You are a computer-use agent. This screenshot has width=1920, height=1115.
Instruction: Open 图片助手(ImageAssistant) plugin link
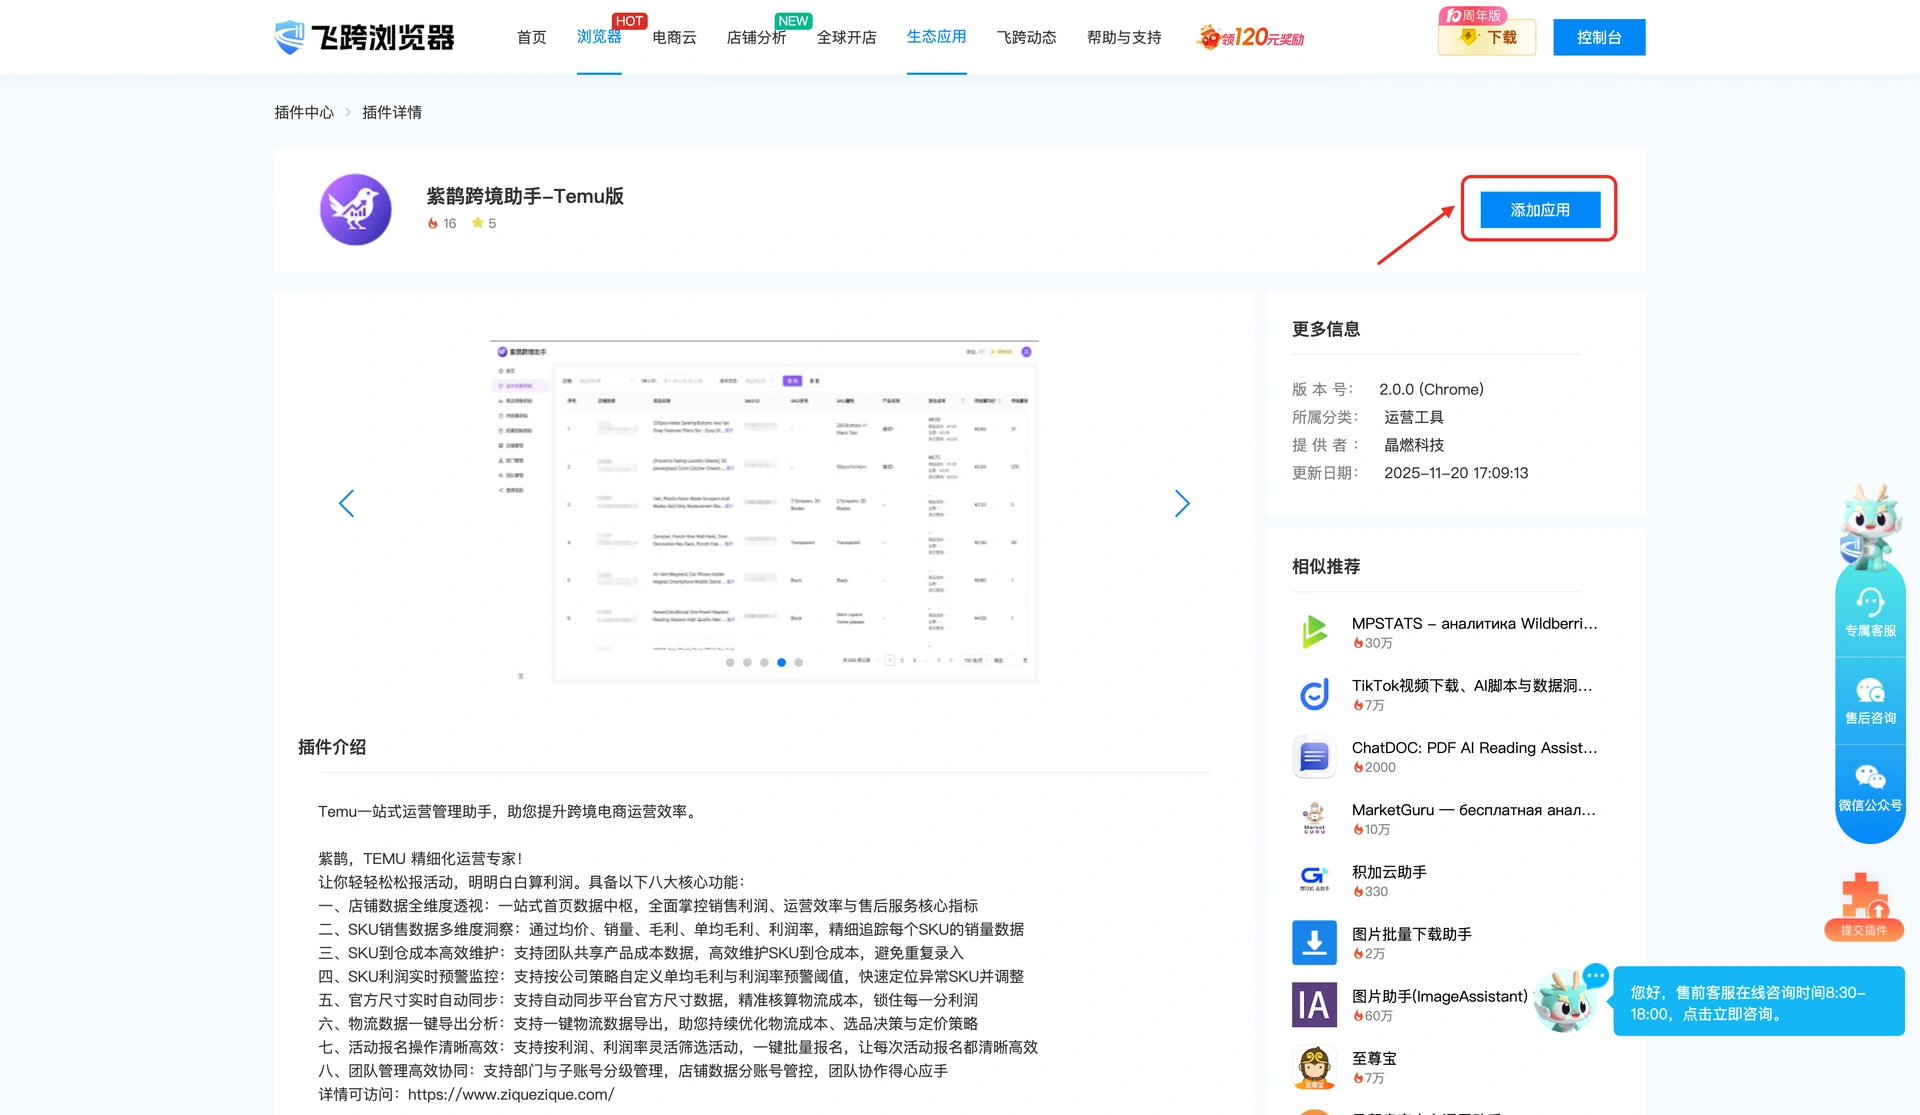point(1439,995)
